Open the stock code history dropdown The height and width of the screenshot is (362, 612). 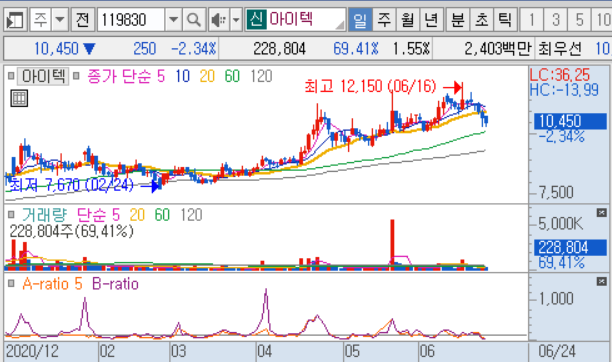[x=174, y=20]
